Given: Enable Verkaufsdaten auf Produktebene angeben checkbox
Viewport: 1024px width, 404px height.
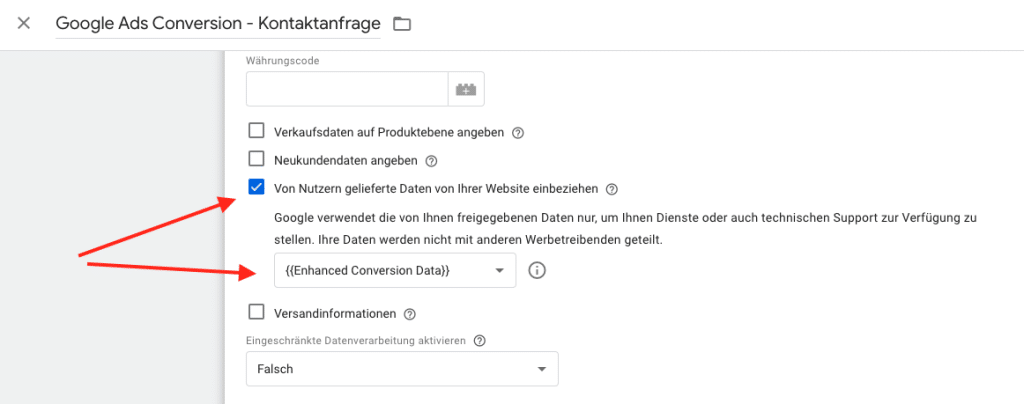Looking at the screenshot, I should [257, 131].
